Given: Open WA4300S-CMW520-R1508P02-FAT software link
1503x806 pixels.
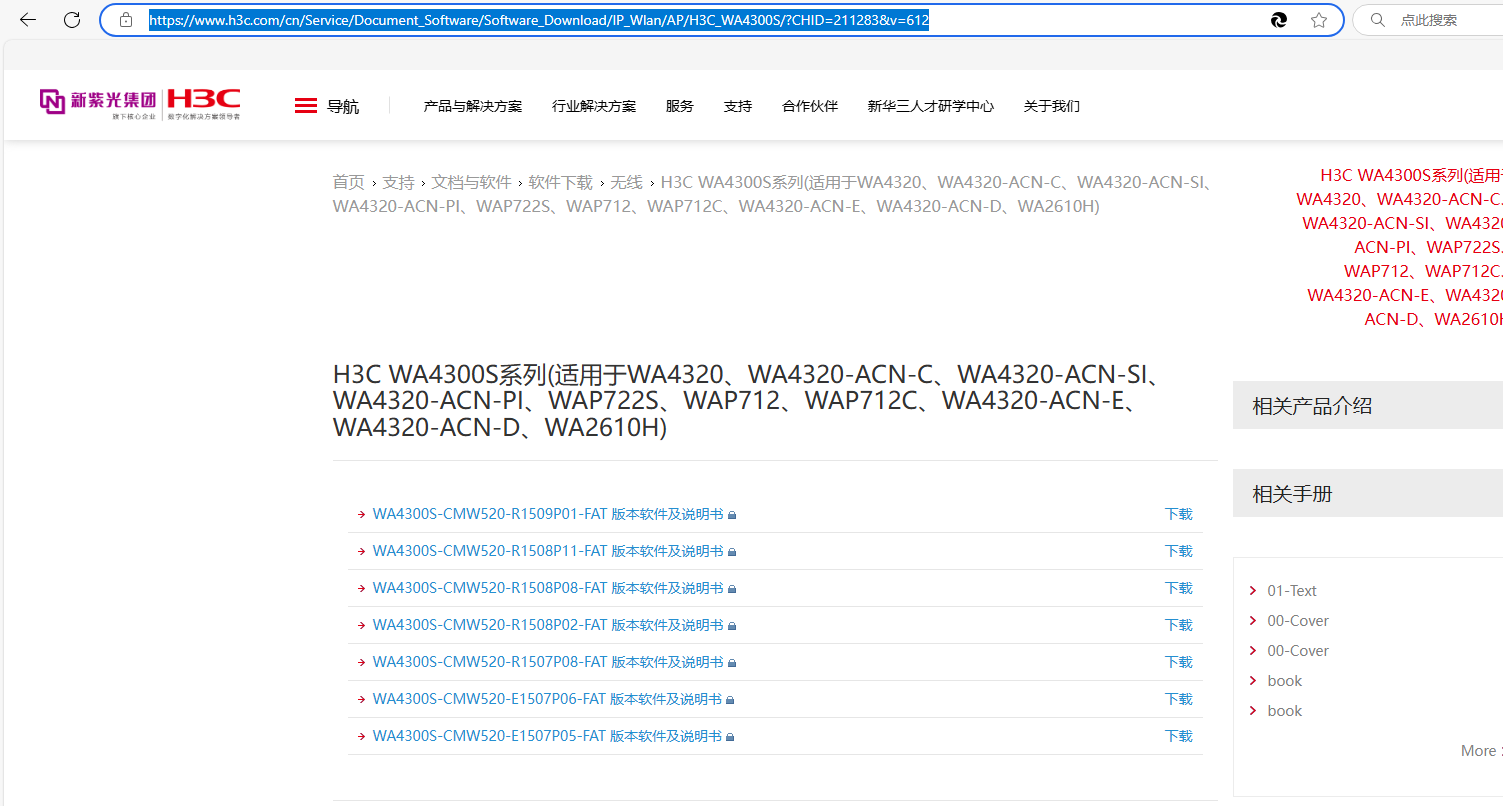Looking at the screenshot, I should click(x=548, y=625).
